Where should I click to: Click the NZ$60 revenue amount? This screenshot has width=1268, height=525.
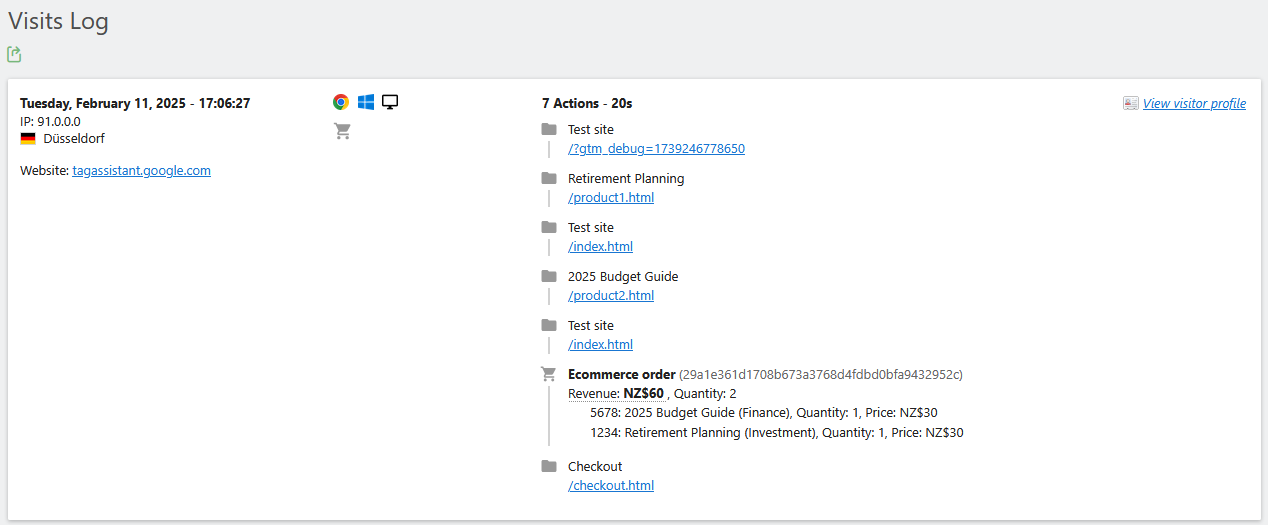(643, 394)
